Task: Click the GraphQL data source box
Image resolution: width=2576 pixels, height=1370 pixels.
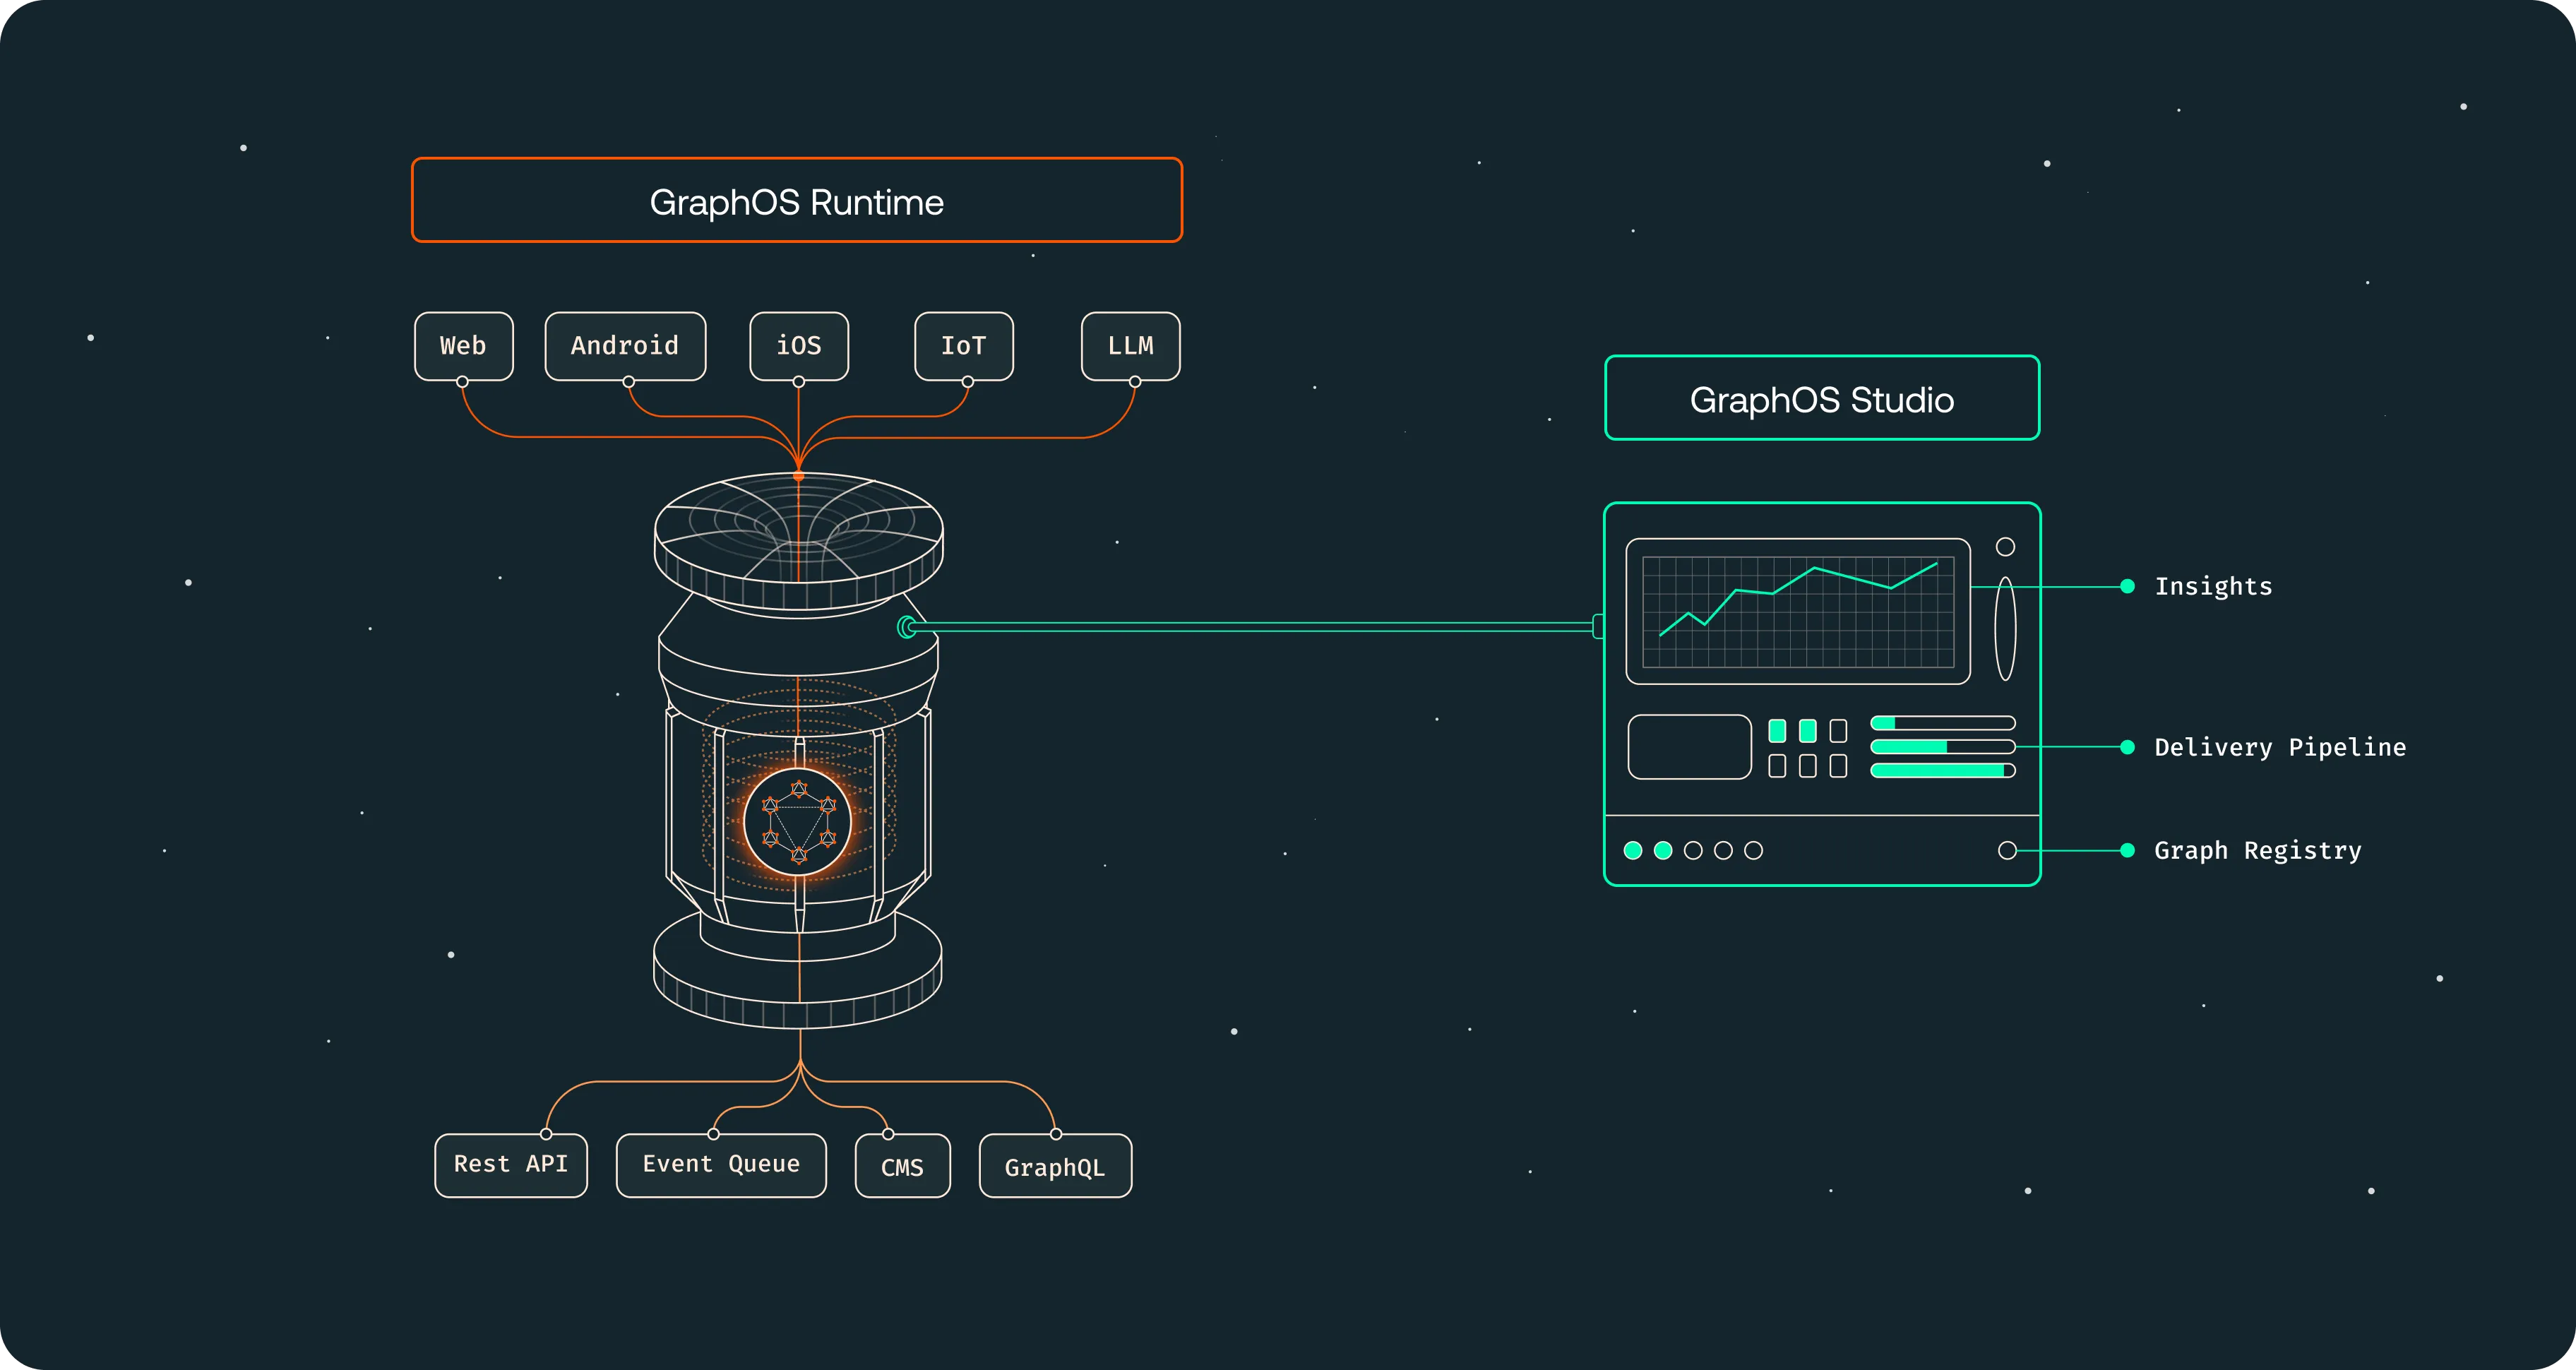Action: pyautogui.click(x=1056, y=1165)
